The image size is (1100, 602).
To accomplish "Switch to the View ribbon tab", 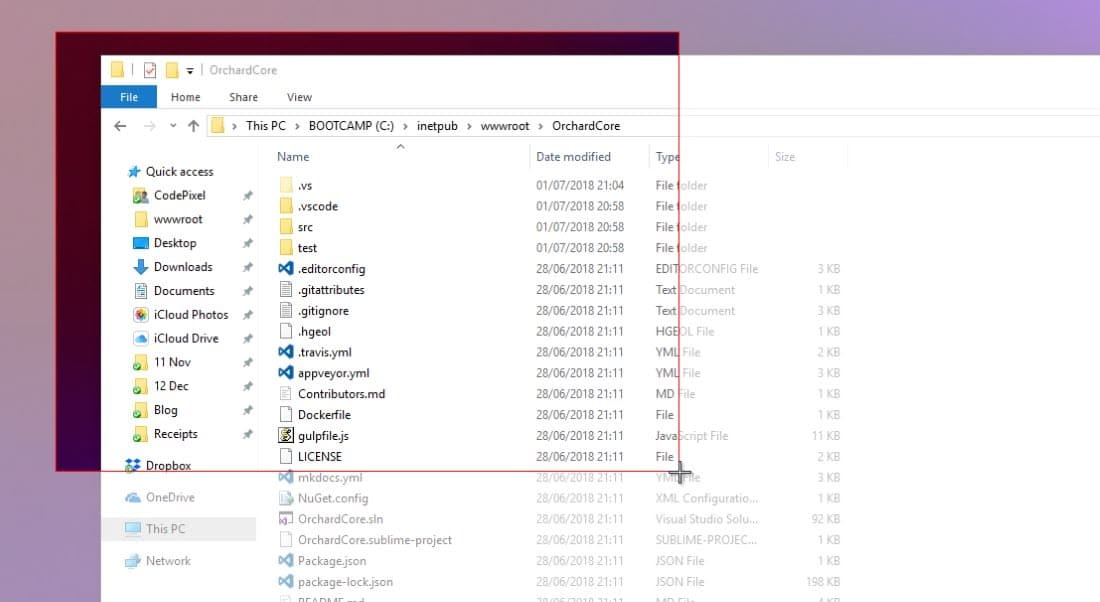I will point(298,97).
